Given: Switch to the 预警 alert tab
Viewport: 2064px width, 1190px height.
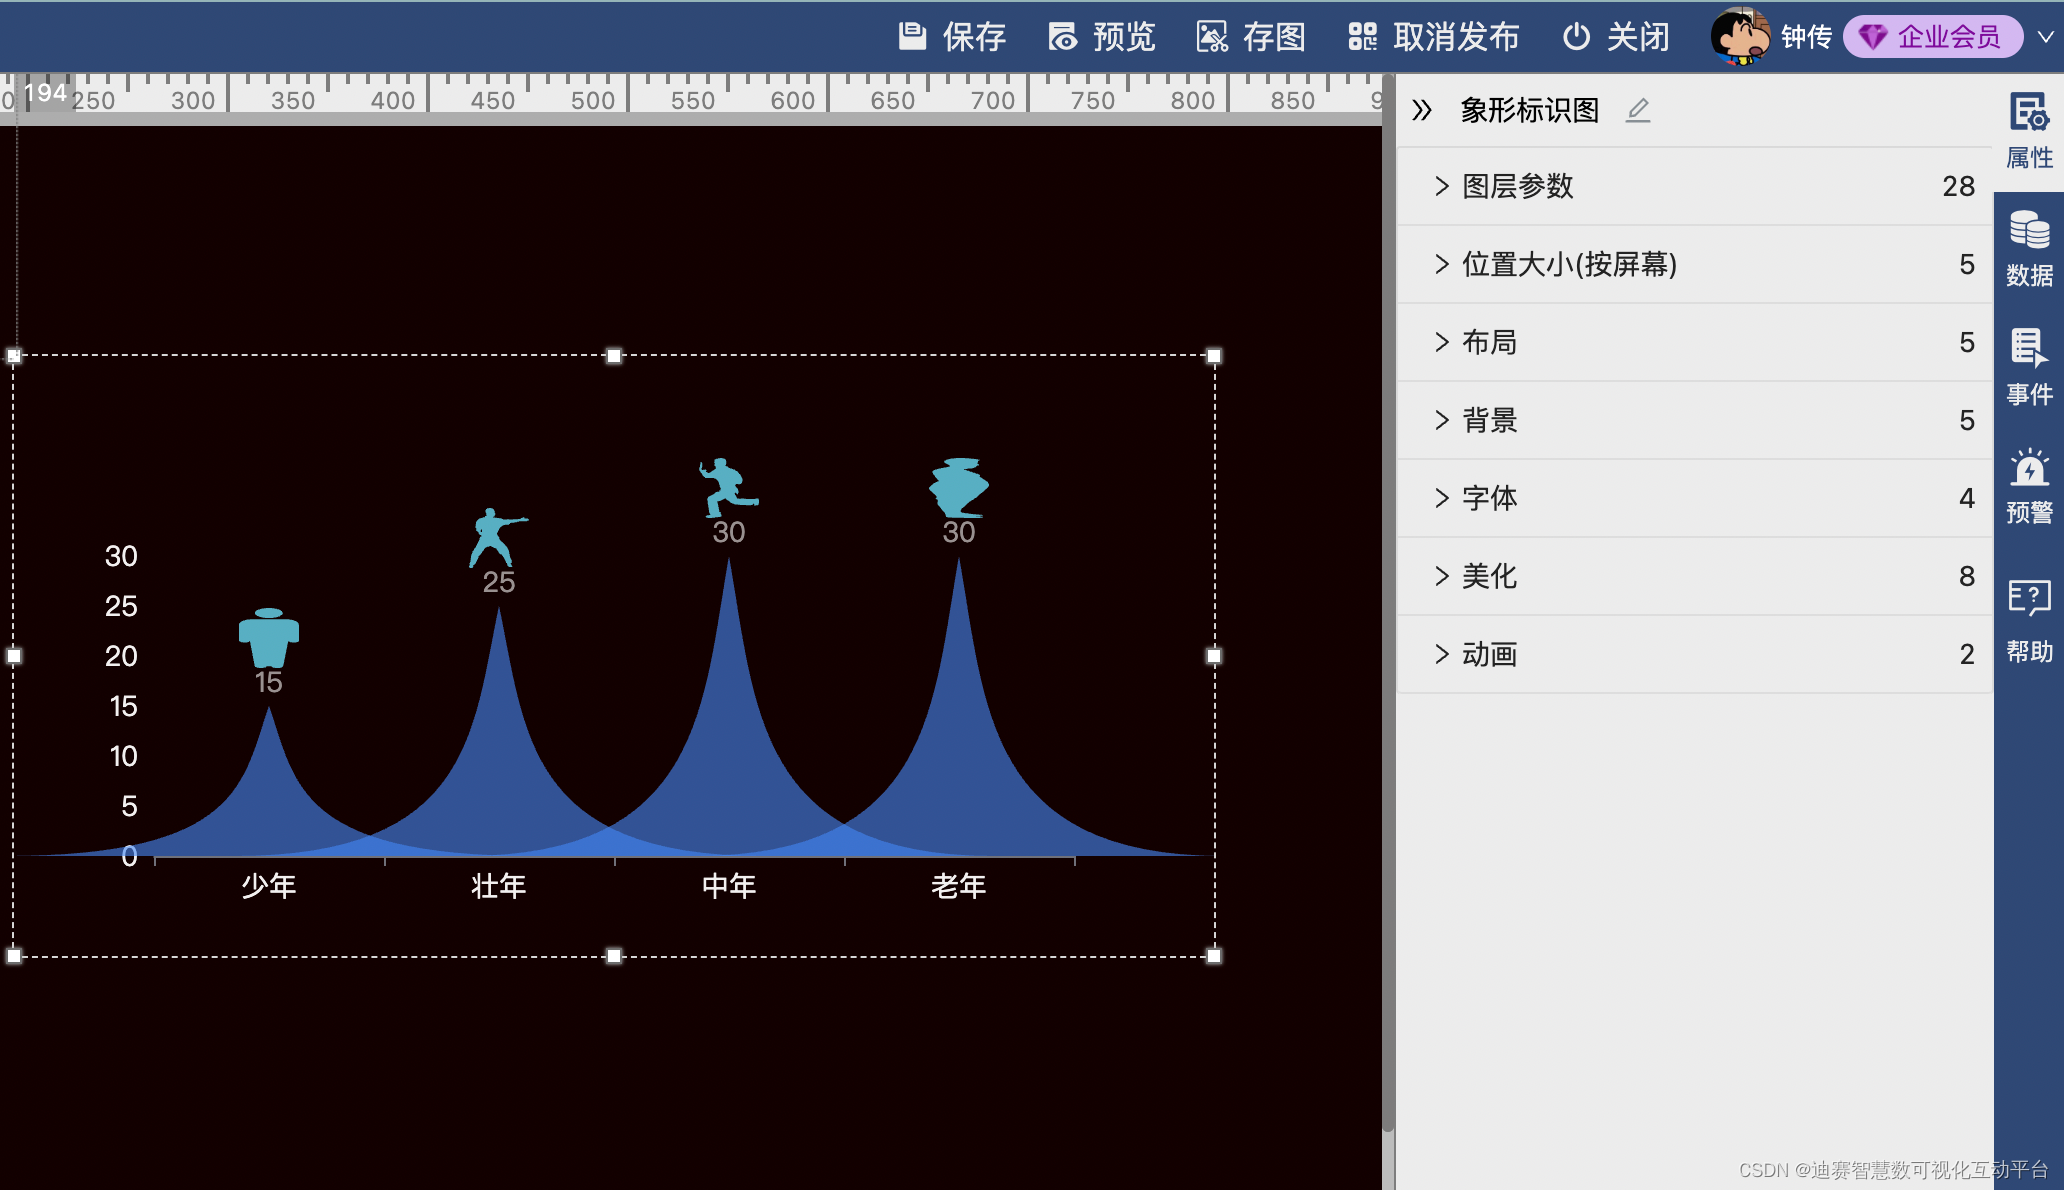Looking at the screenshot, I should [x=2029, y=486].
